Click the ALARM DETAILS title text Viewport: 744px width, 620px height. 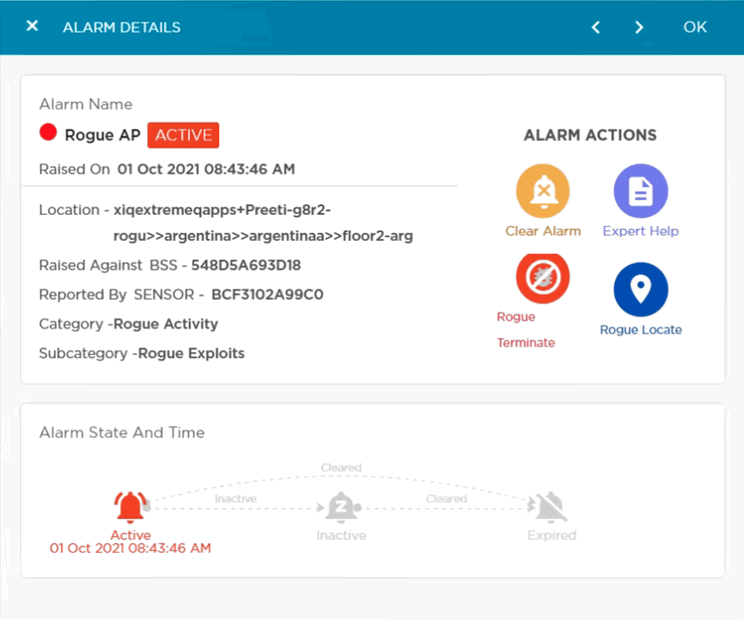(x=121, y=28)
